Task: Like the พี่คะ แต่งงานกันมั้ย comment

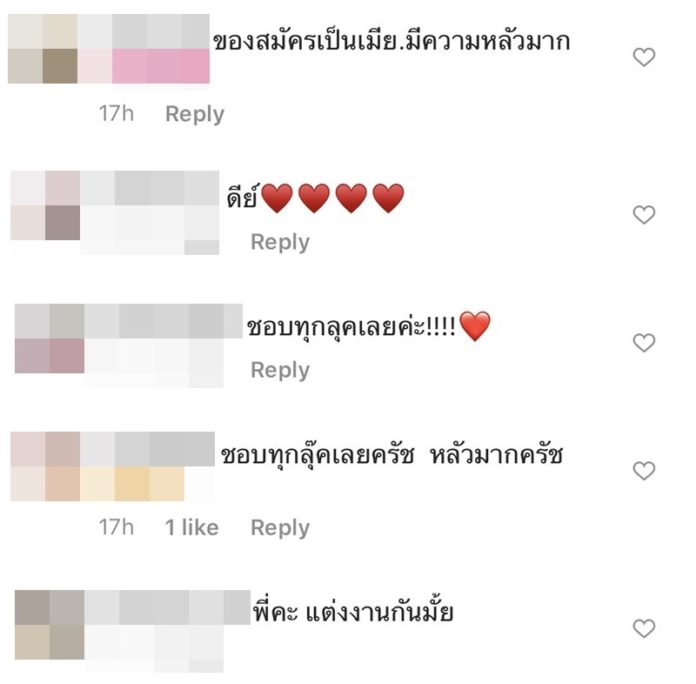Action: (644, 628)
